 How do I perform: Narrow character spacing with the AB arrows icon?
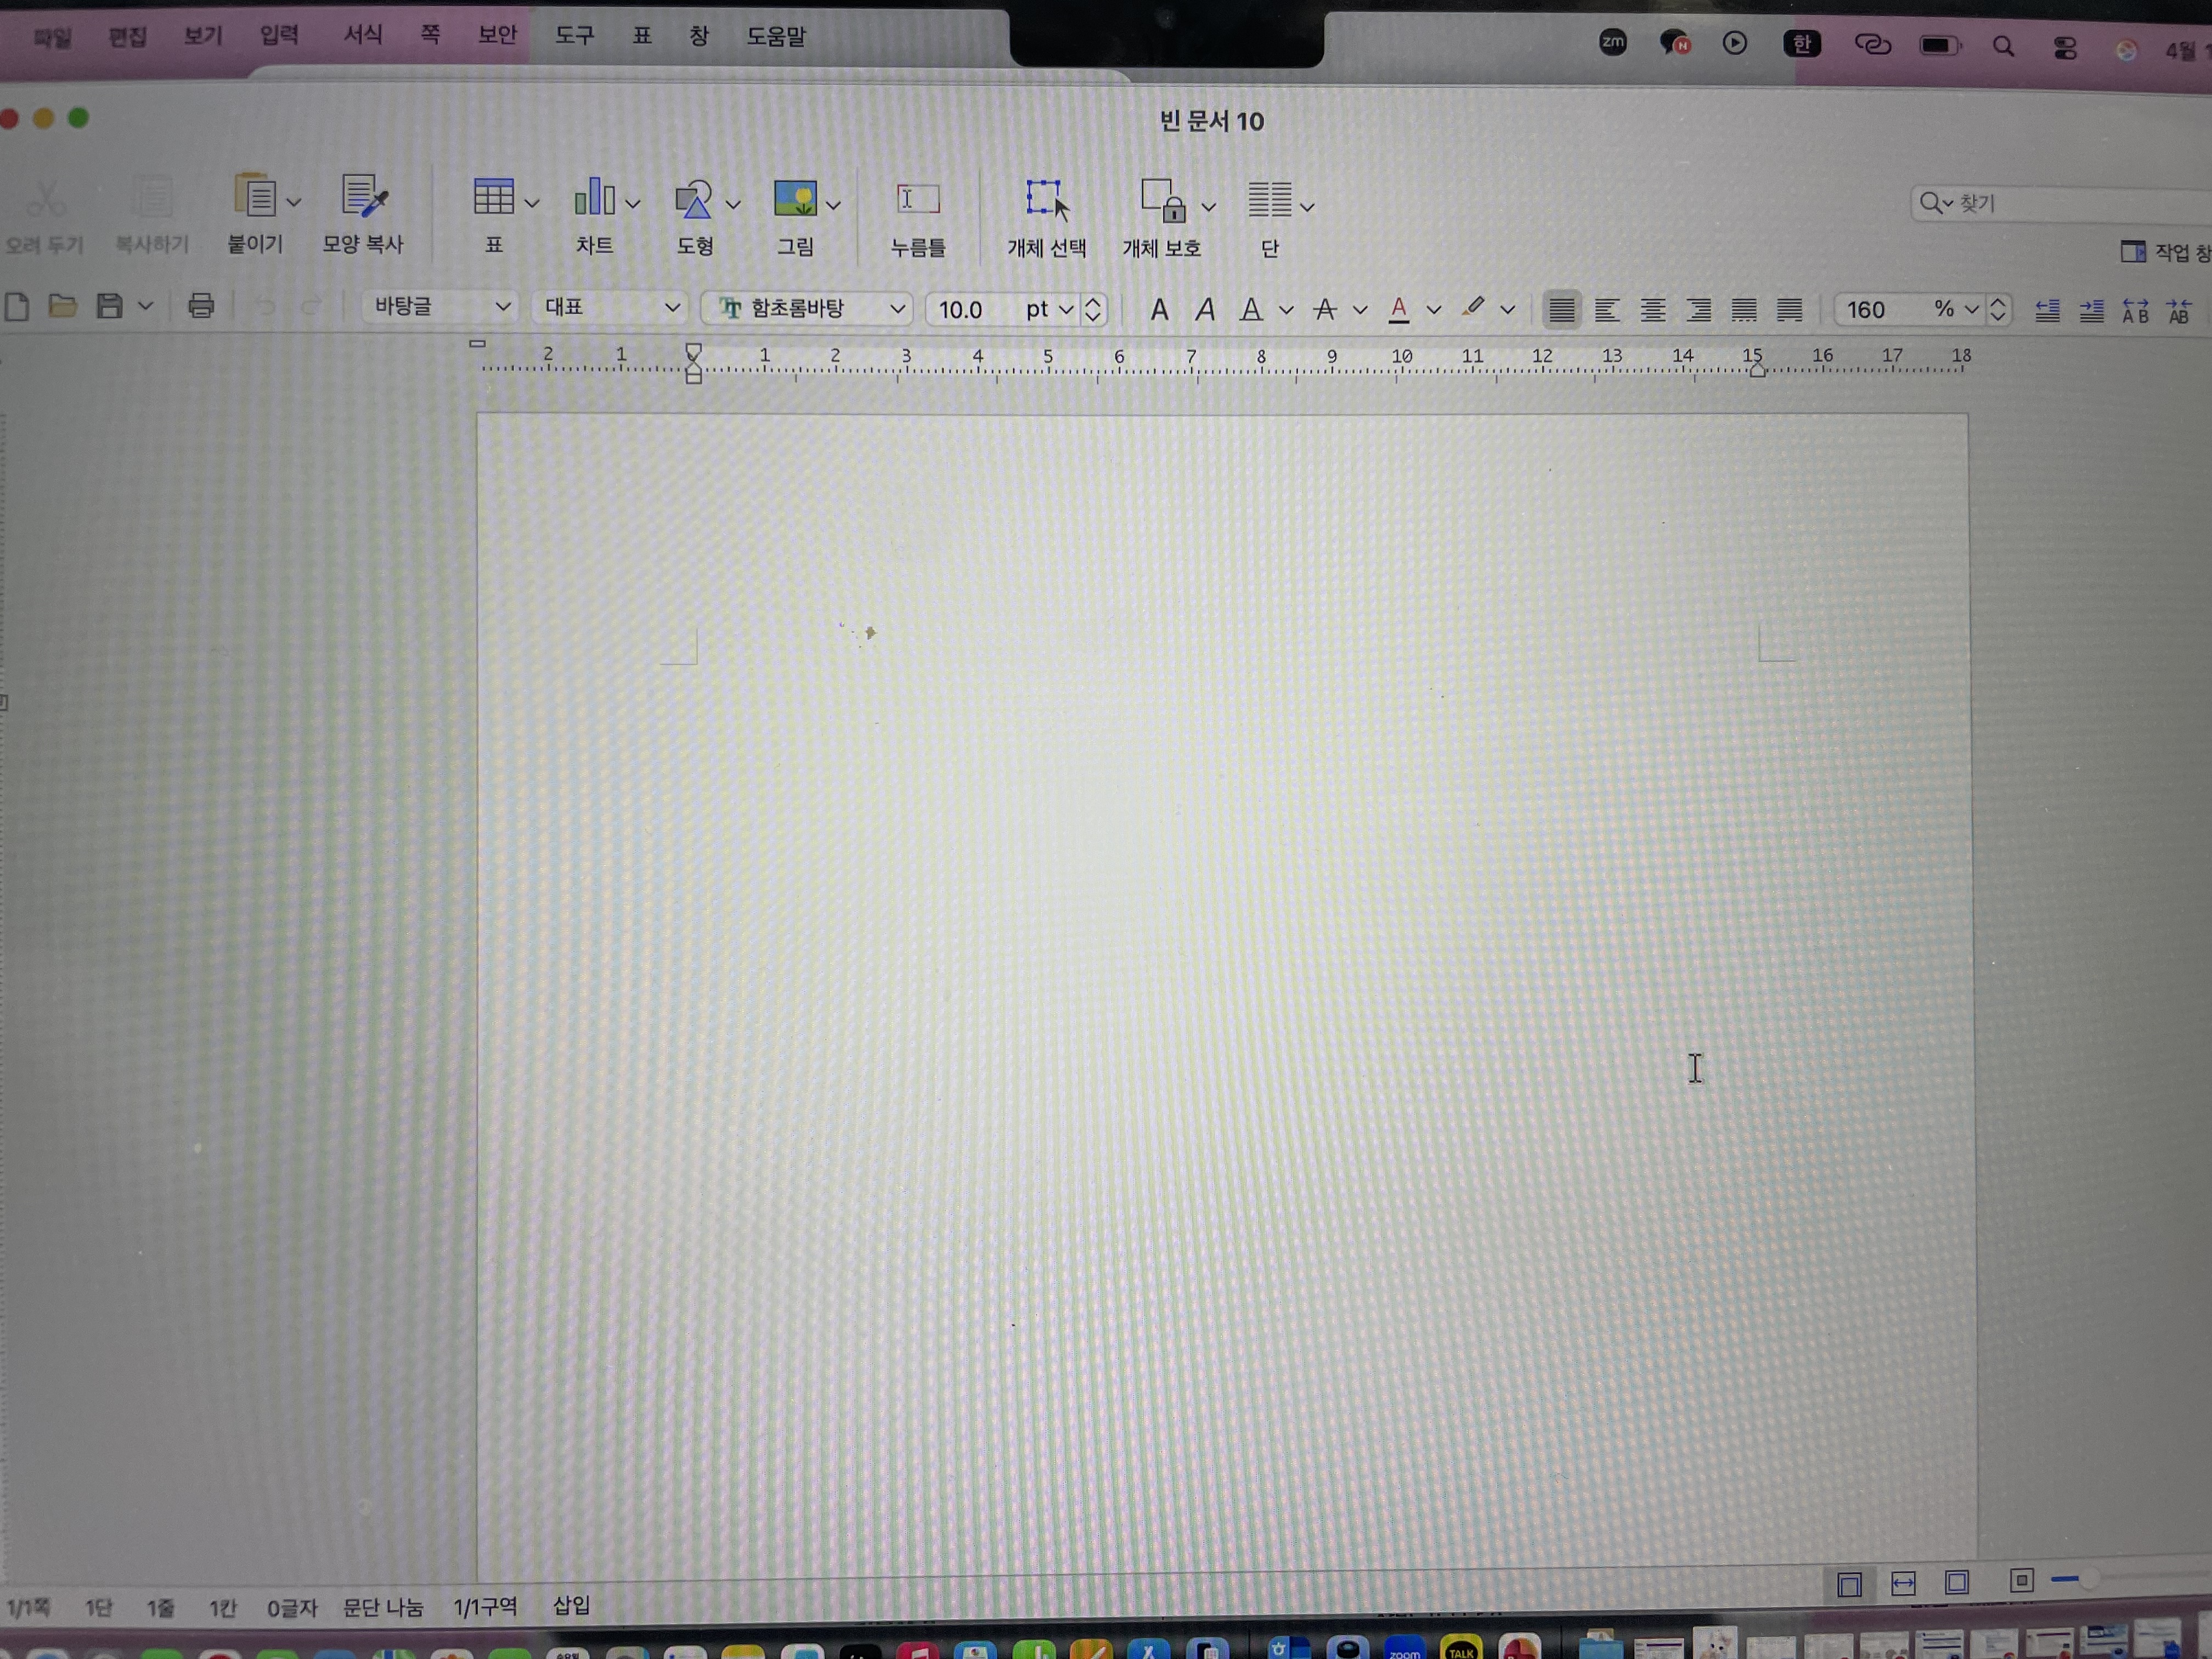[2179, 311]
